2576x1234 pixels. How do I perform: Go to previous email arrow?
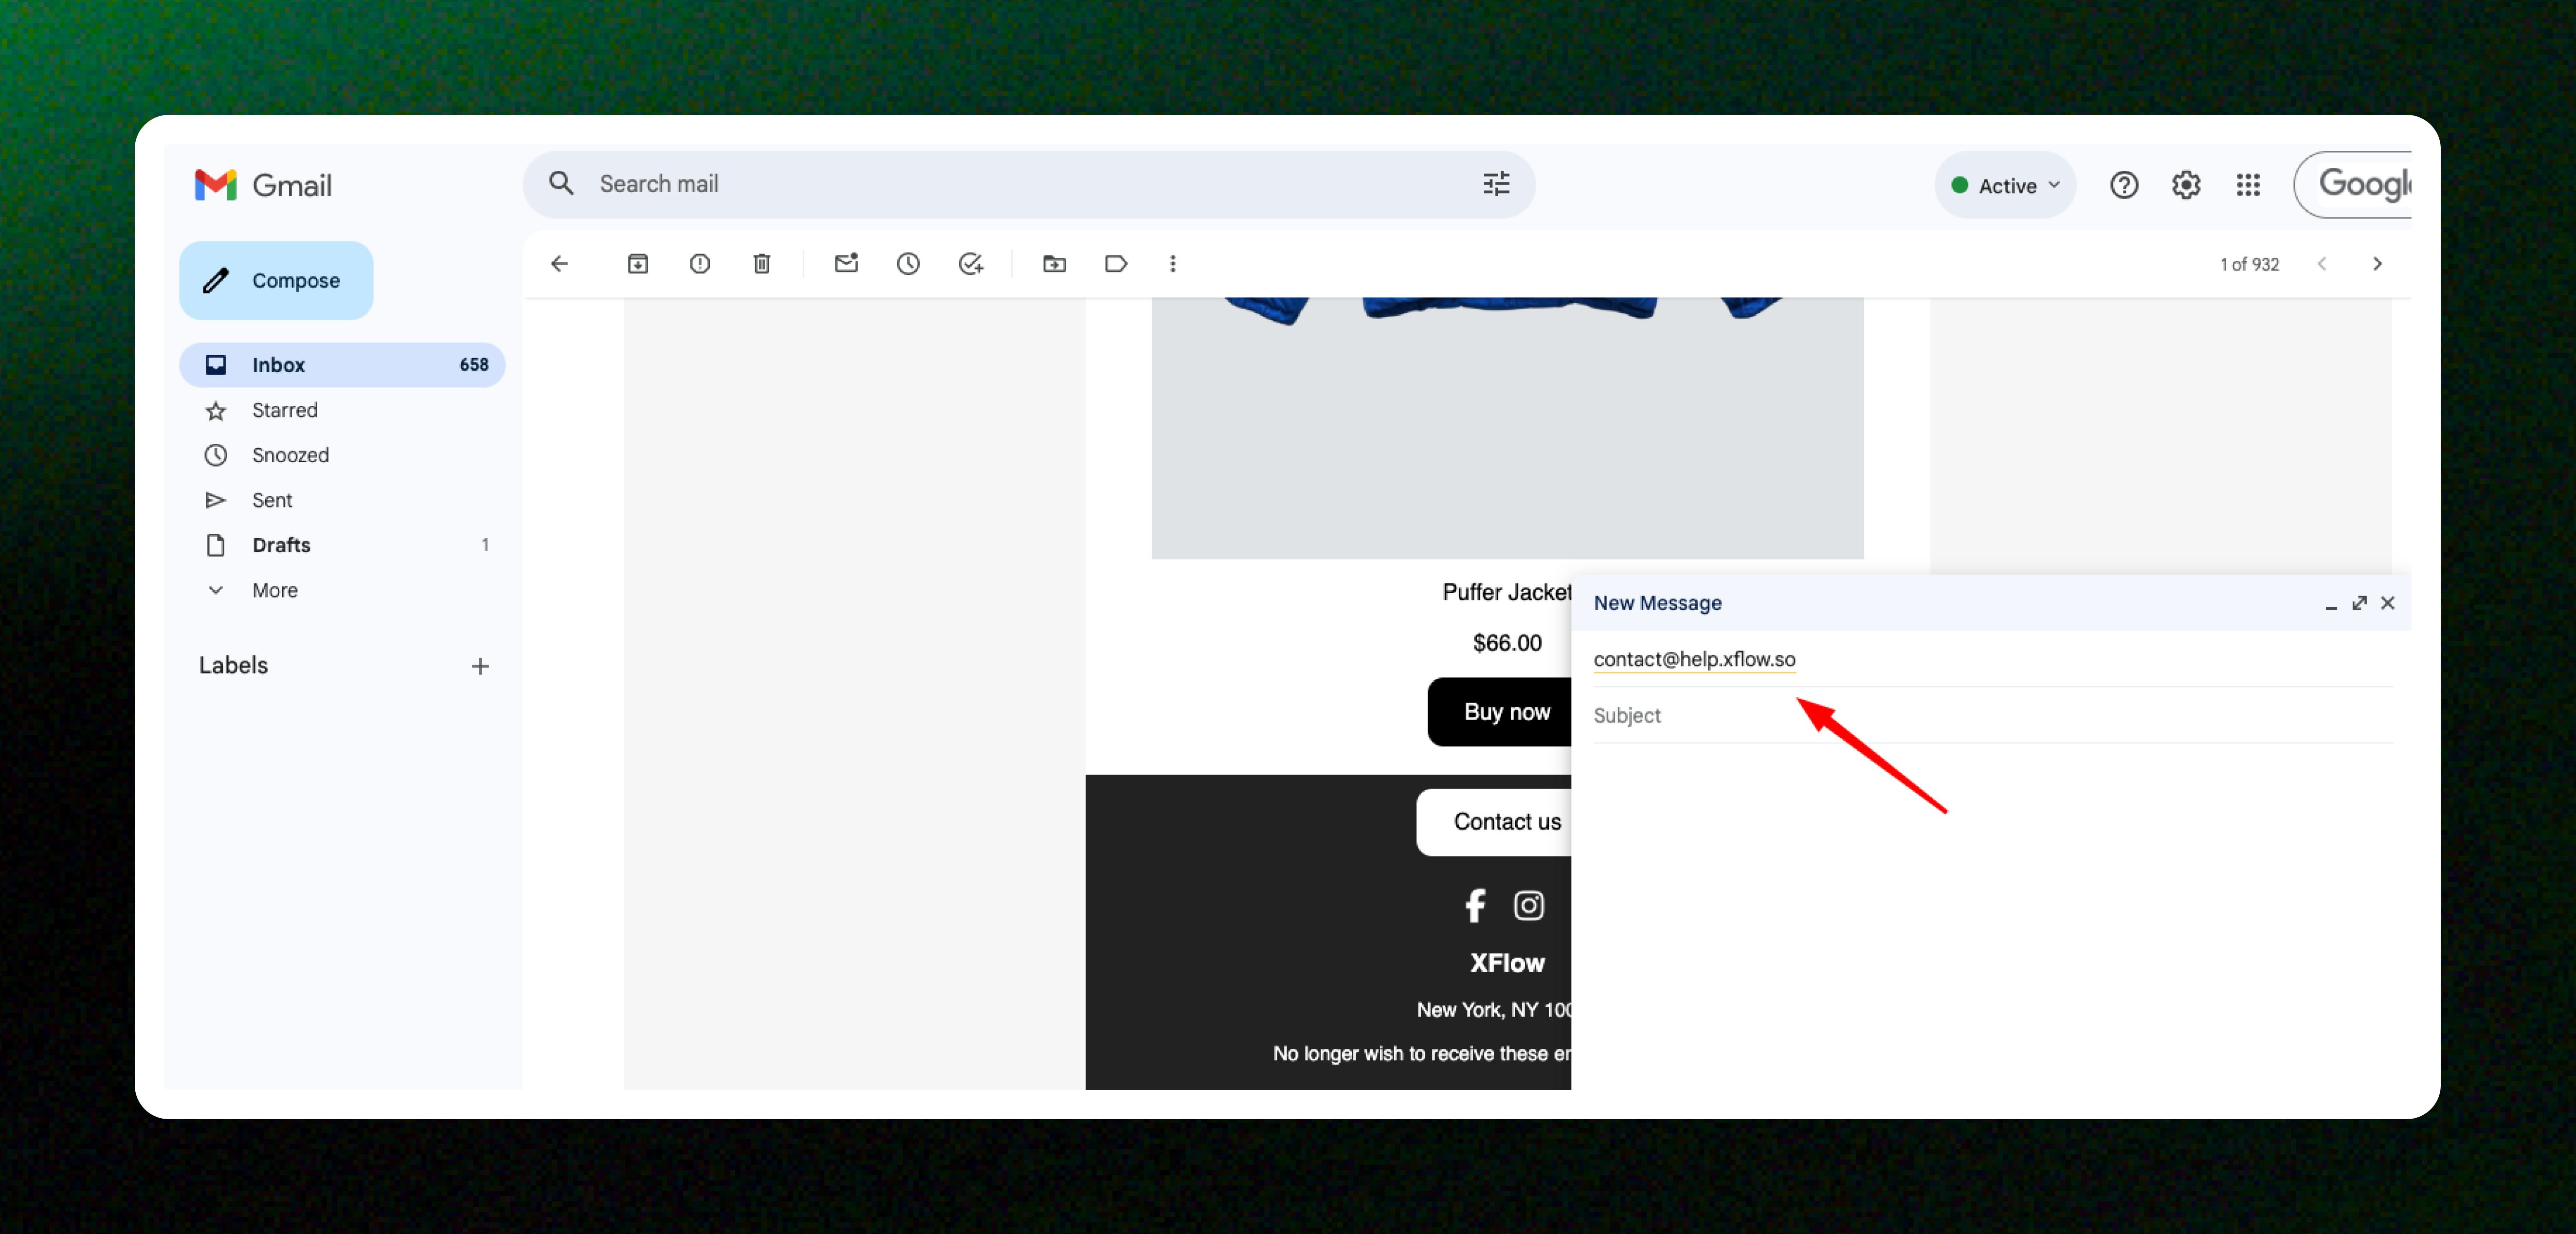(x=2322, y=264)
